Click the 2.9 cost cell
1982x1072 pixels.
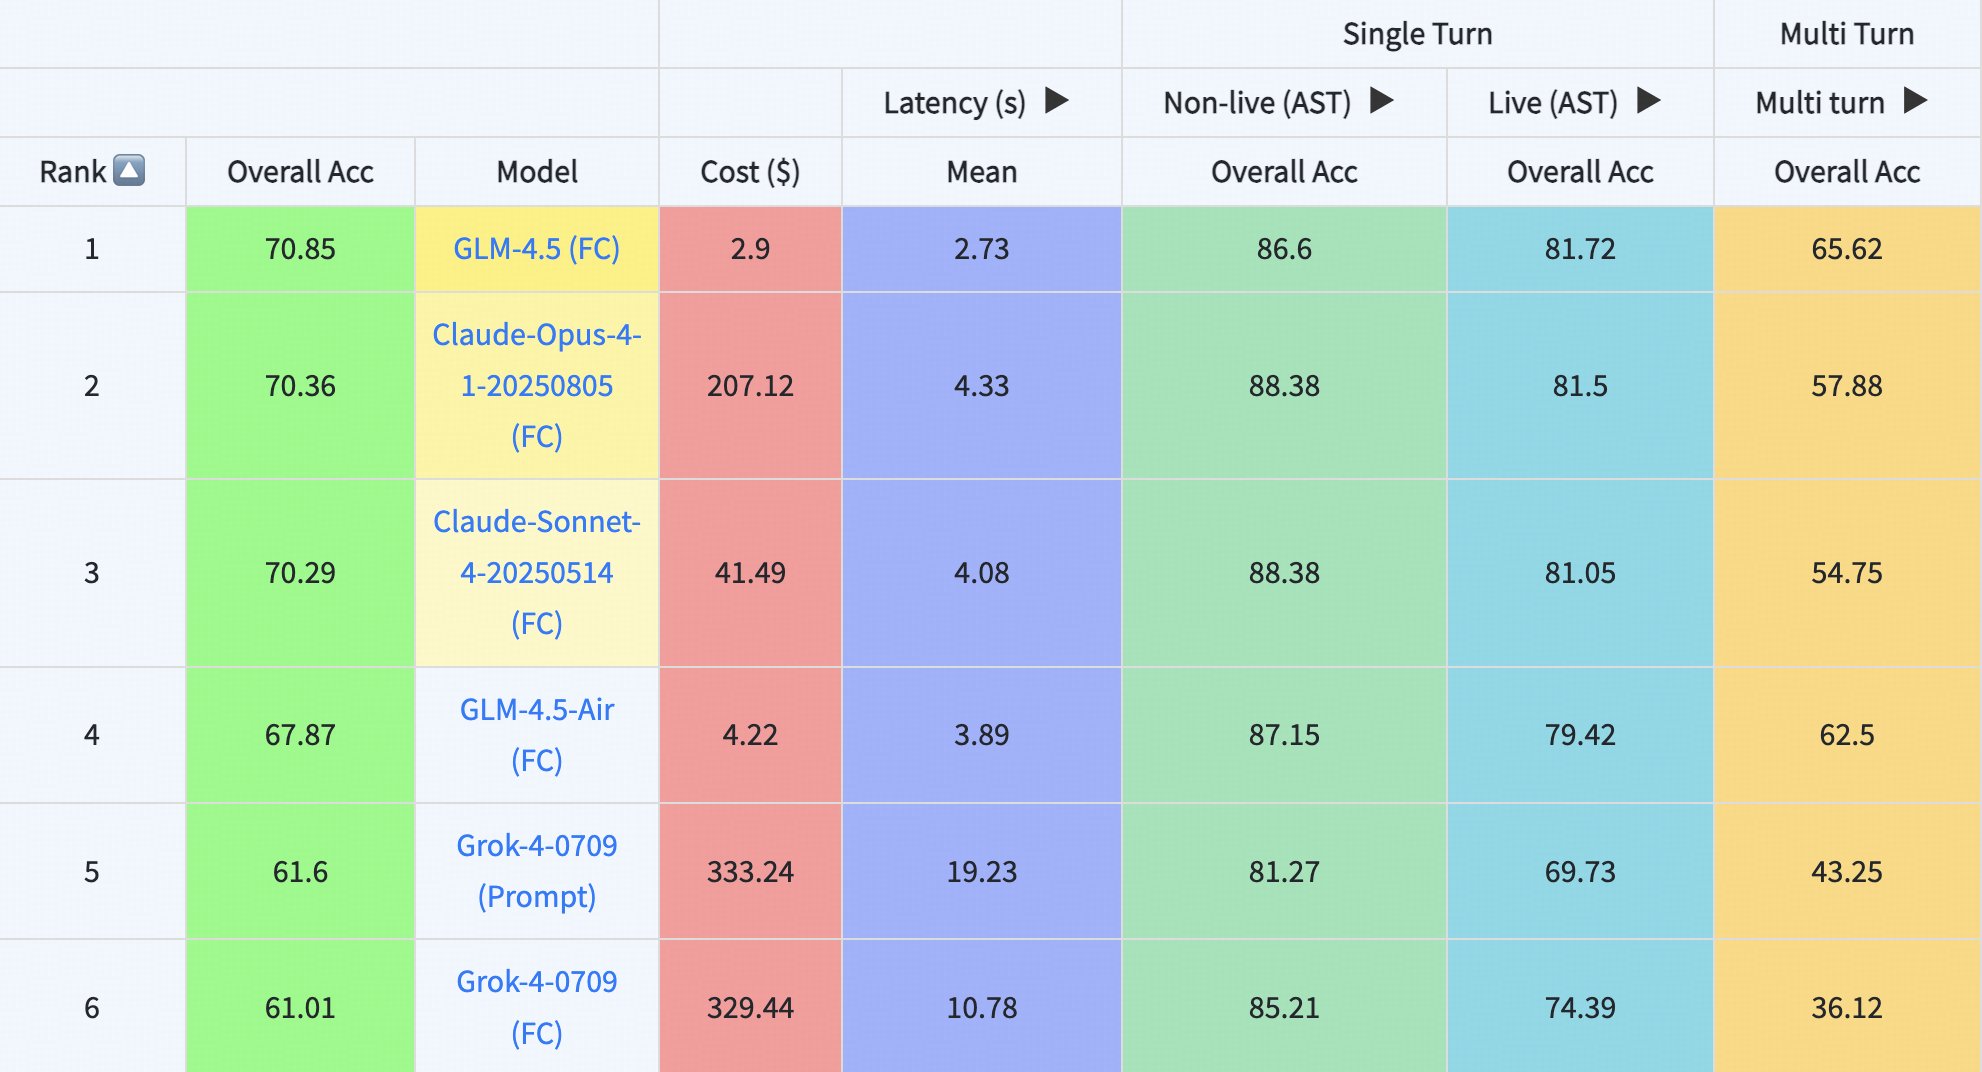coord(750,248)
